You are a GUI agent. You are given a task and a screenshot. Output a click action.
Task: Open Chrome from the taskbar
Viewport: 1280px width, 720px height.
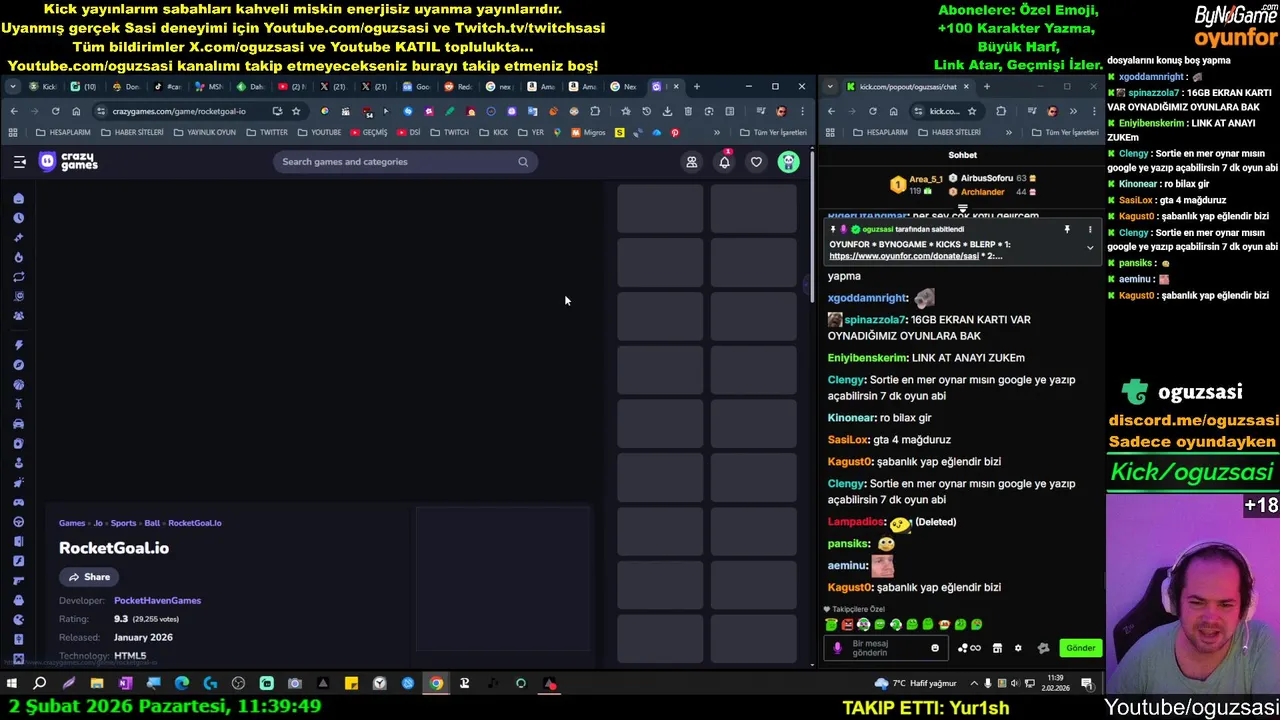click(436, 684)
